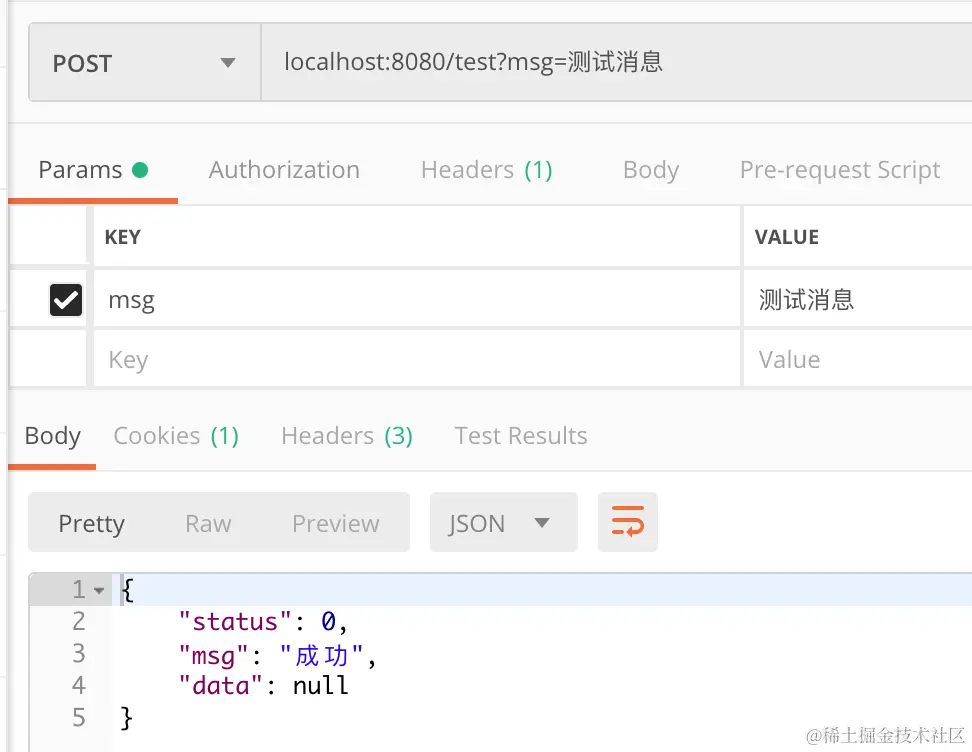Image resolution: width=972 pixels, height=752 pixels.
Task: Select the request Body tab
Action: coord(650,170)
